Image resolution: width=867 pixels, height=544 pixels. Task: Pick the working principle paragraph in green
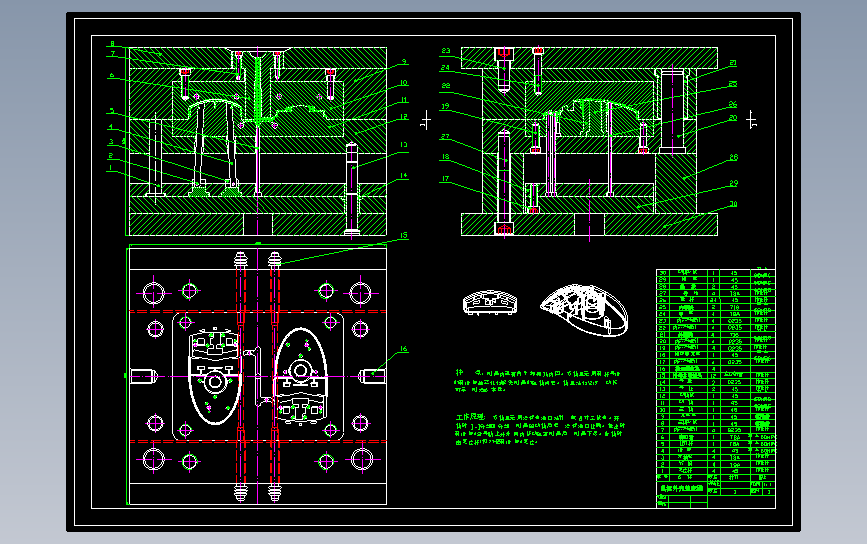(540, 430)
